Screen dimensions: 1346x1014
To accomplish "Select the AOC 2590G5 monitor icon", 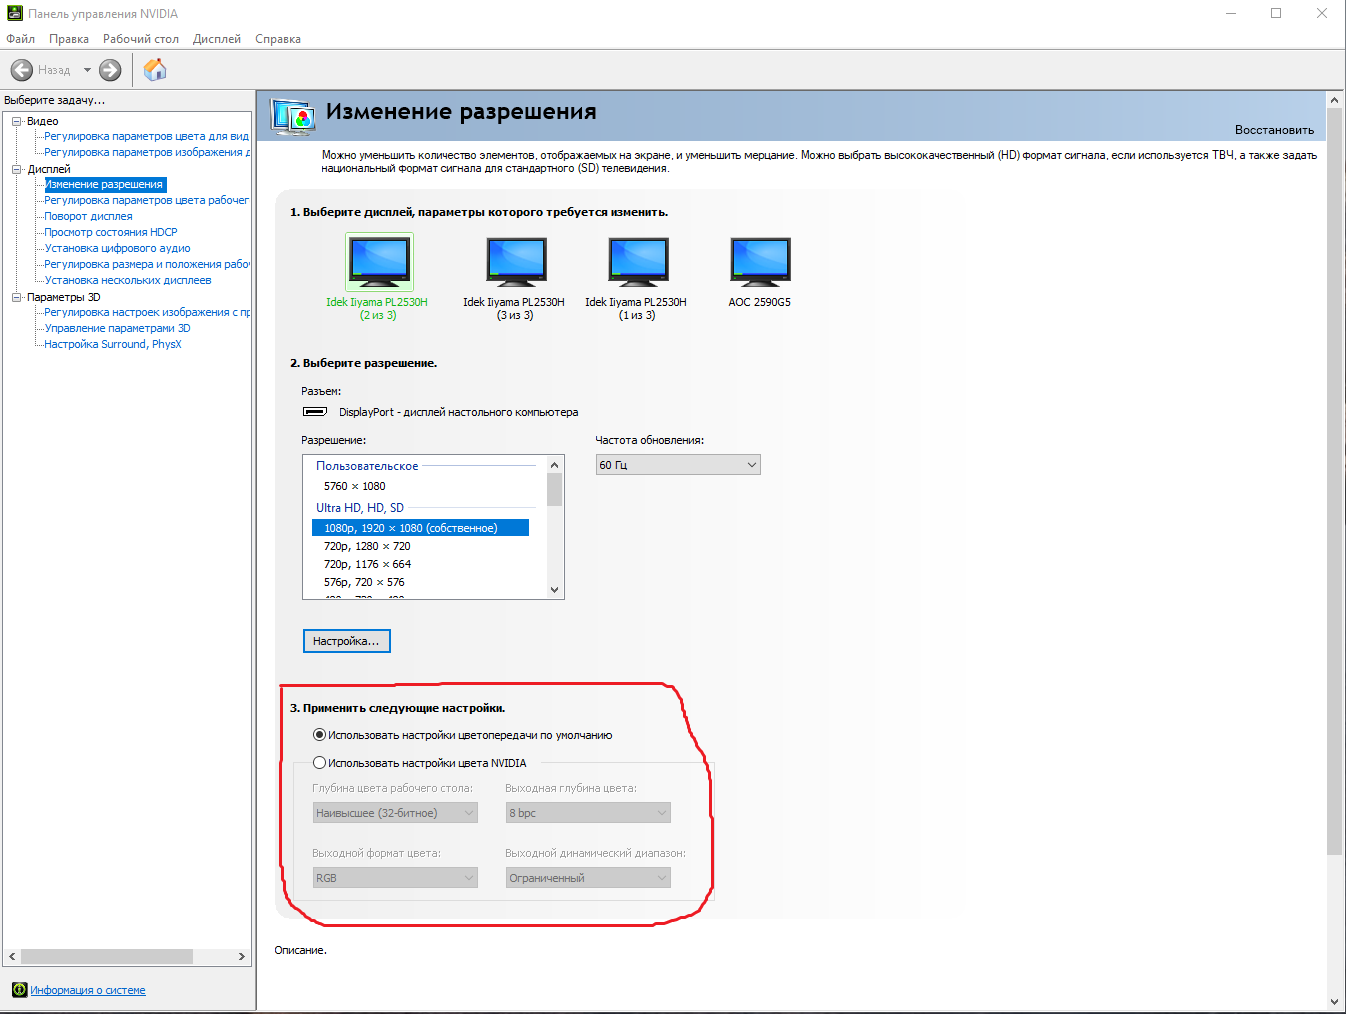I will click(760, 261).
